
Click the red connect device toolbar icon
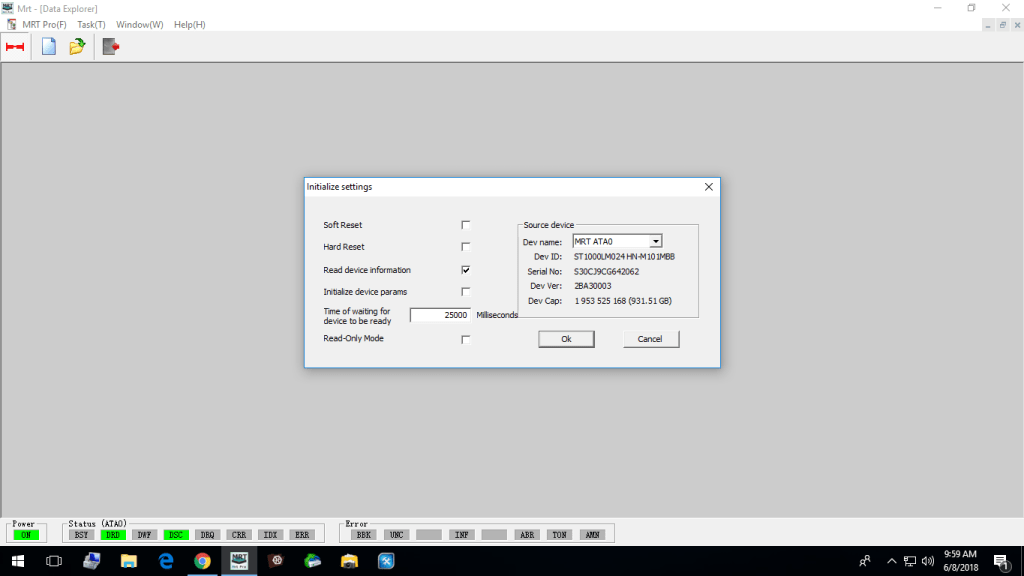15,47
